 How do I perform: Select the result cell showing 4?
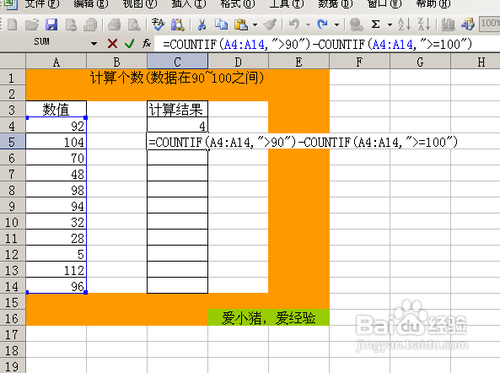(x=177, y=126)
